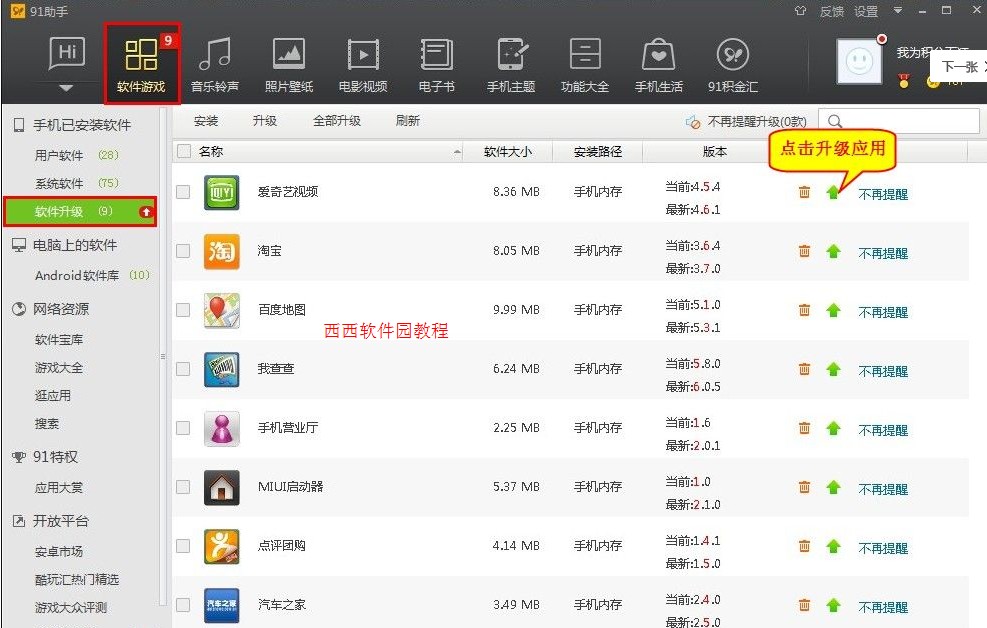Tick the checkbox for 汽车之家
The image size is (987, 628).
tap(183, 605)
